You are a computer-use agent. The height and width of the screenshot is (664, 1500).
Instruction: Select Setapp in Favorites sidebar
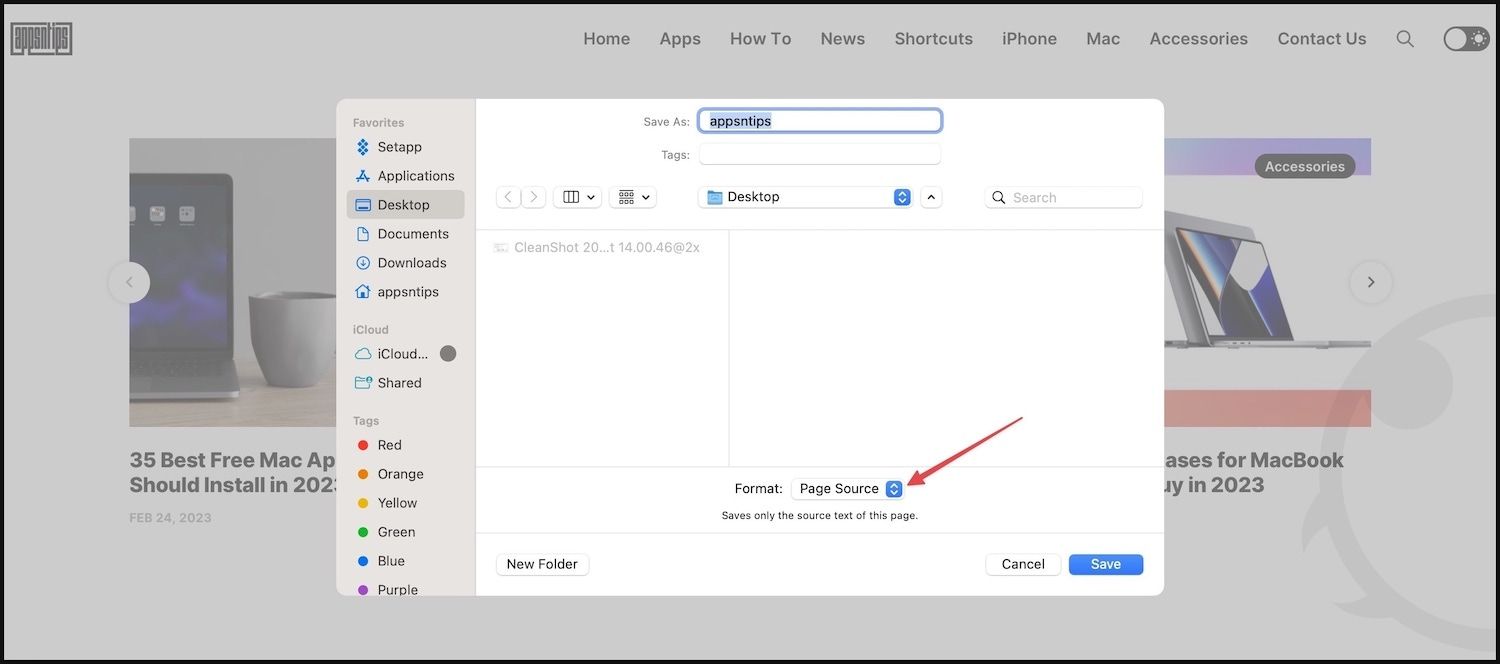(399, 147)
